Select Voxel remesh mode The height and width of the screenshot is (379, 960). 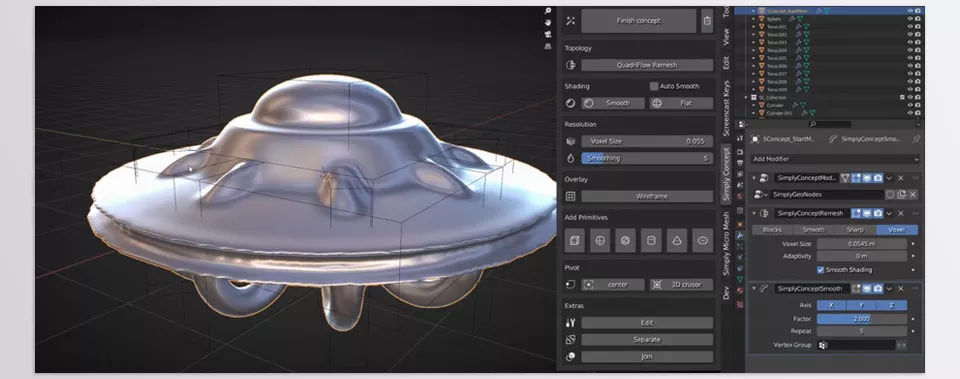[897, 230]
